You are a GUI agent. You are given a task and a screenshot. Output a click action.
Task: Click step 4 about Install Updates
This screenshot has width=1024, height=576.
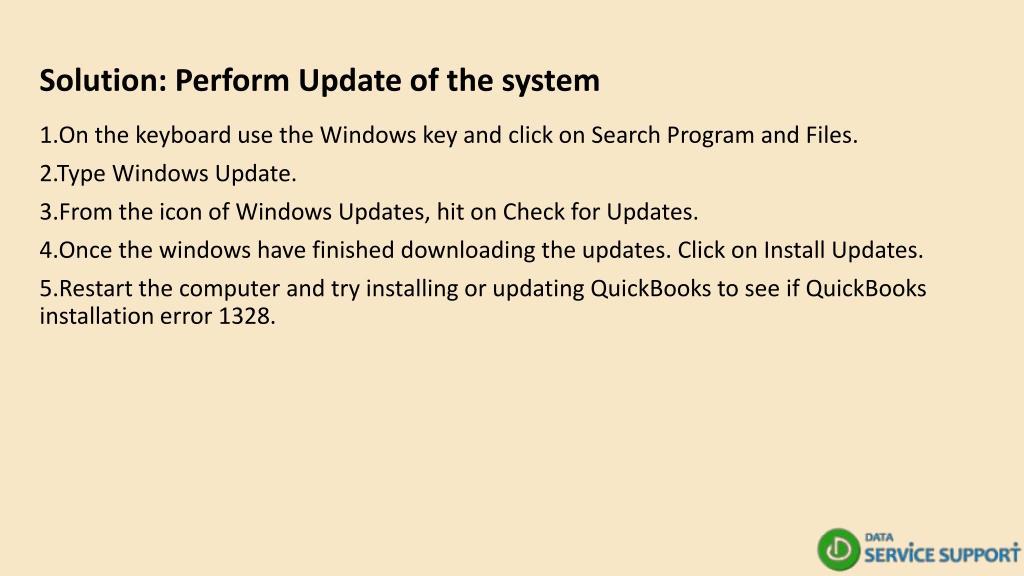click(x=481, y=250)
